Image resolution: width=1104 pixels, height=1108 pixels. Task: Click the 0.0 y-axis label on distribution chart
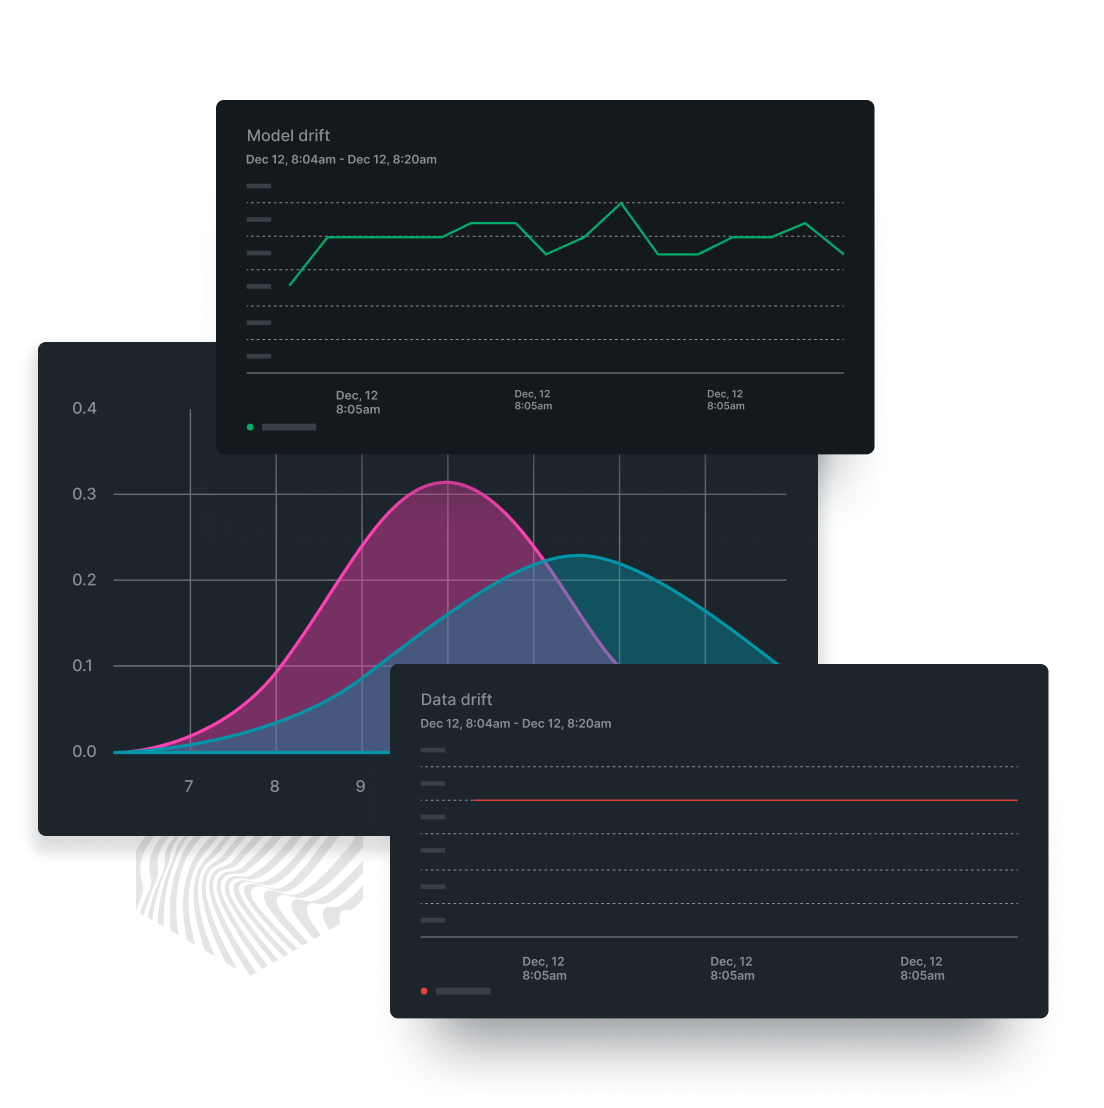click(84, 752)
